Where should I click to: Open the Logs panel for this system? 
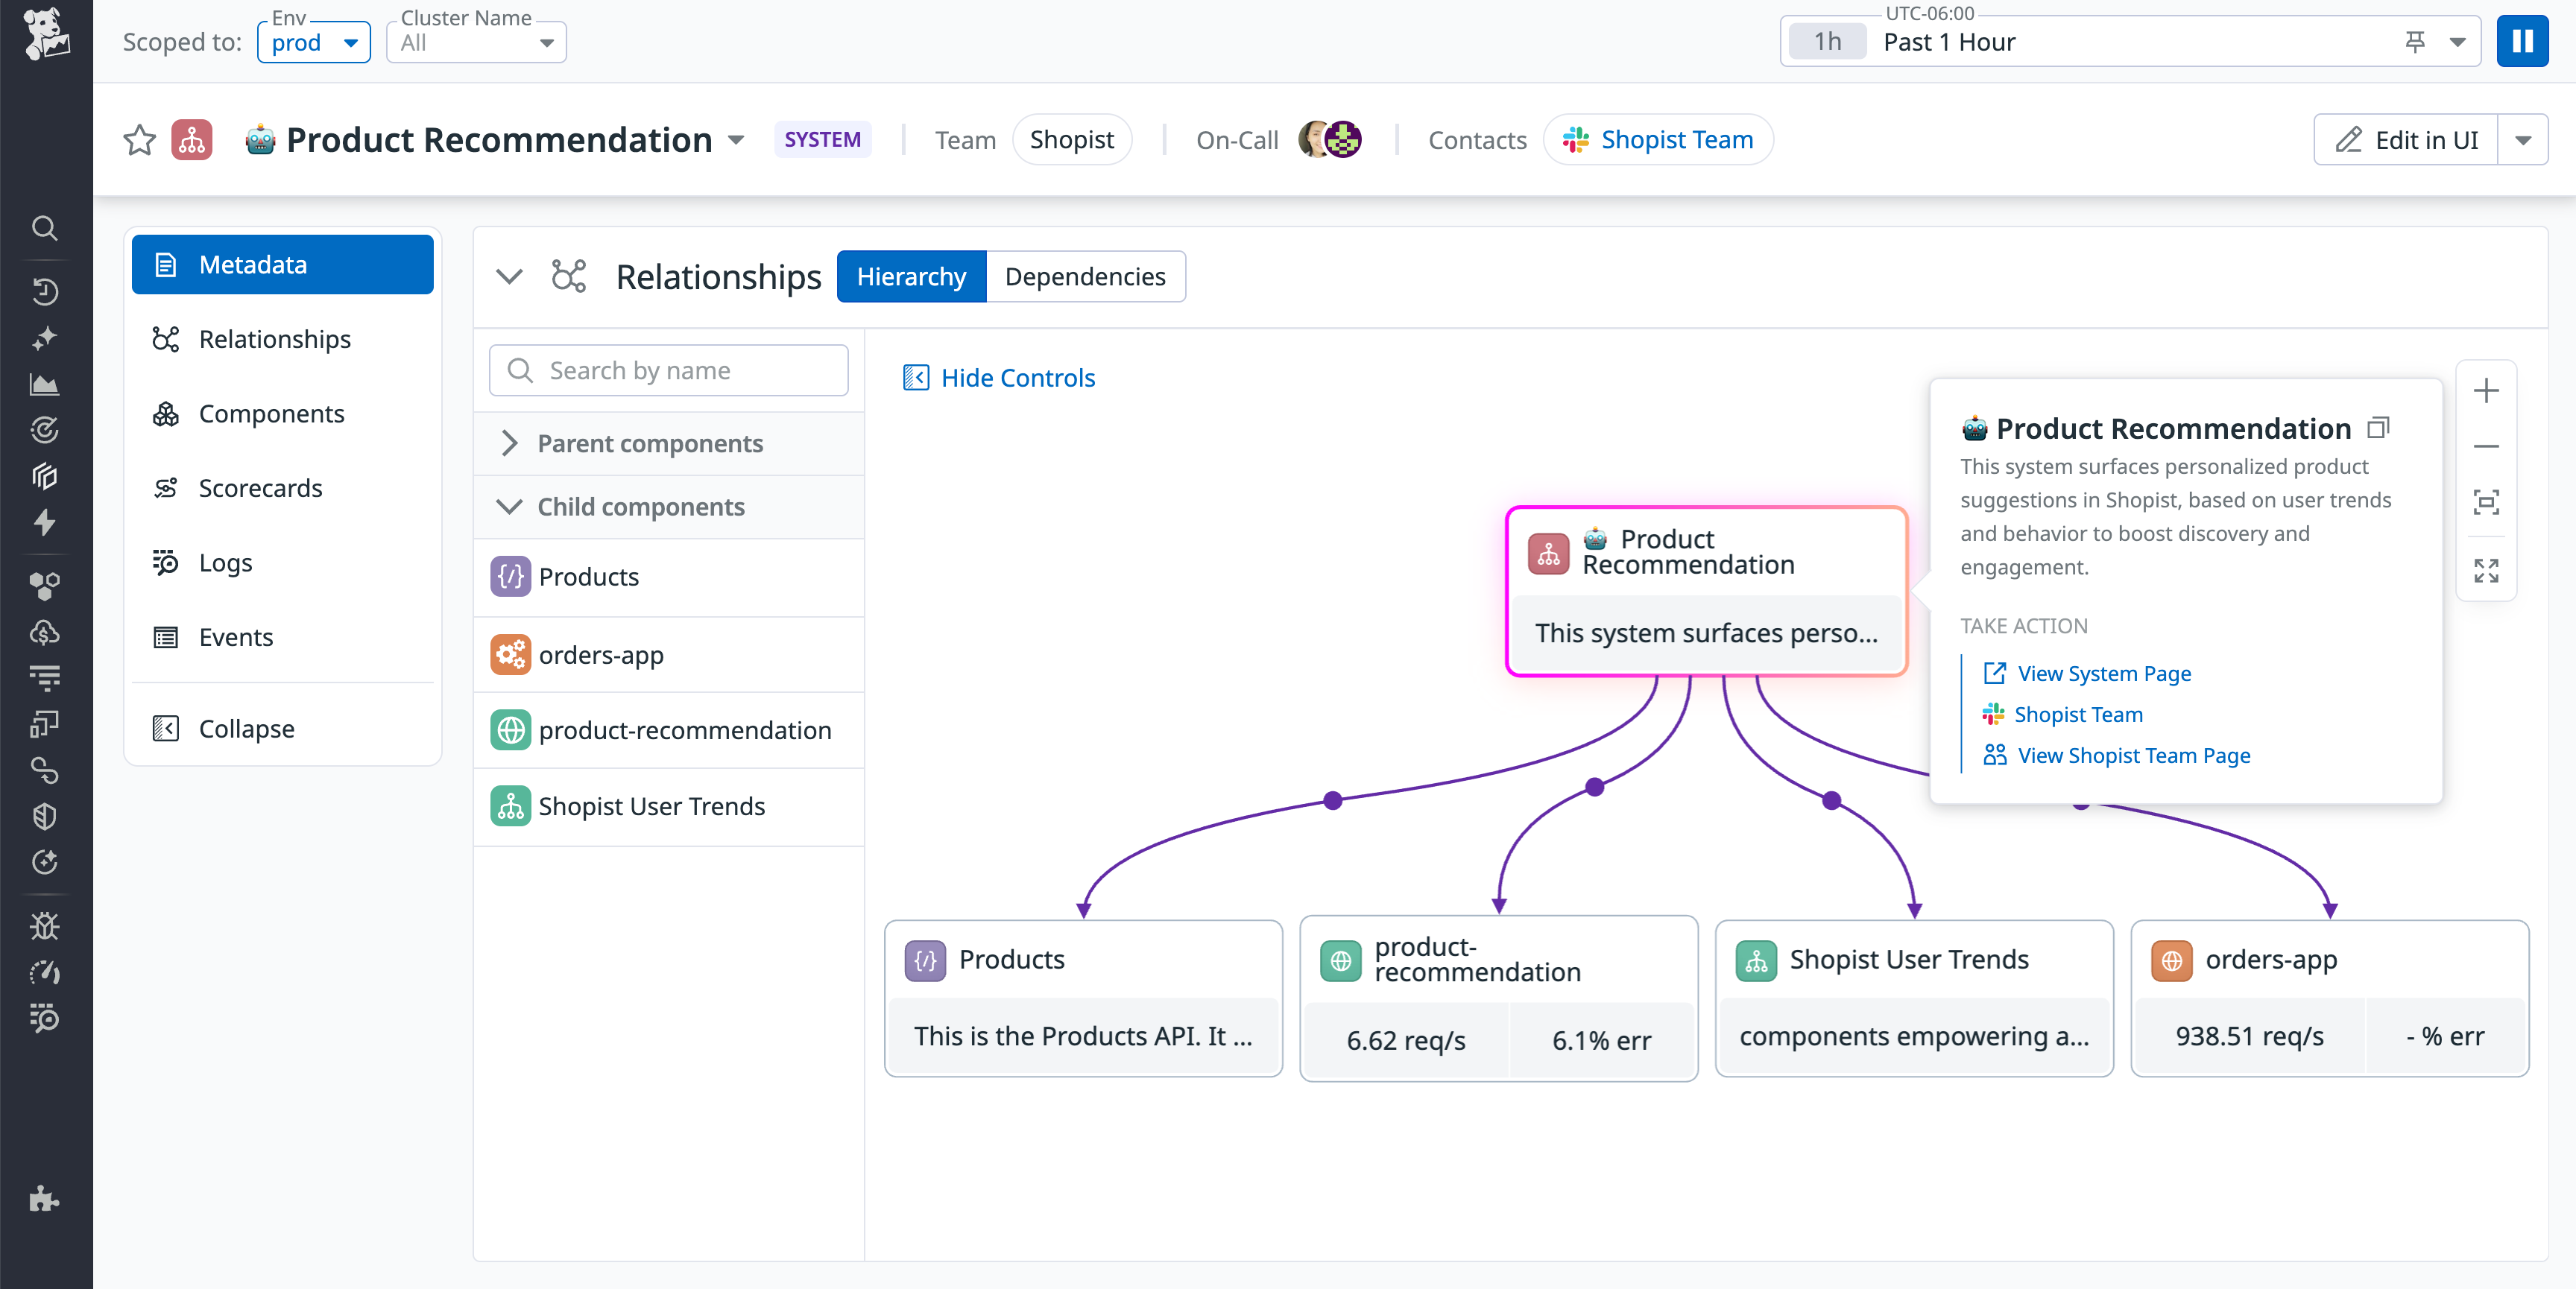225,562
